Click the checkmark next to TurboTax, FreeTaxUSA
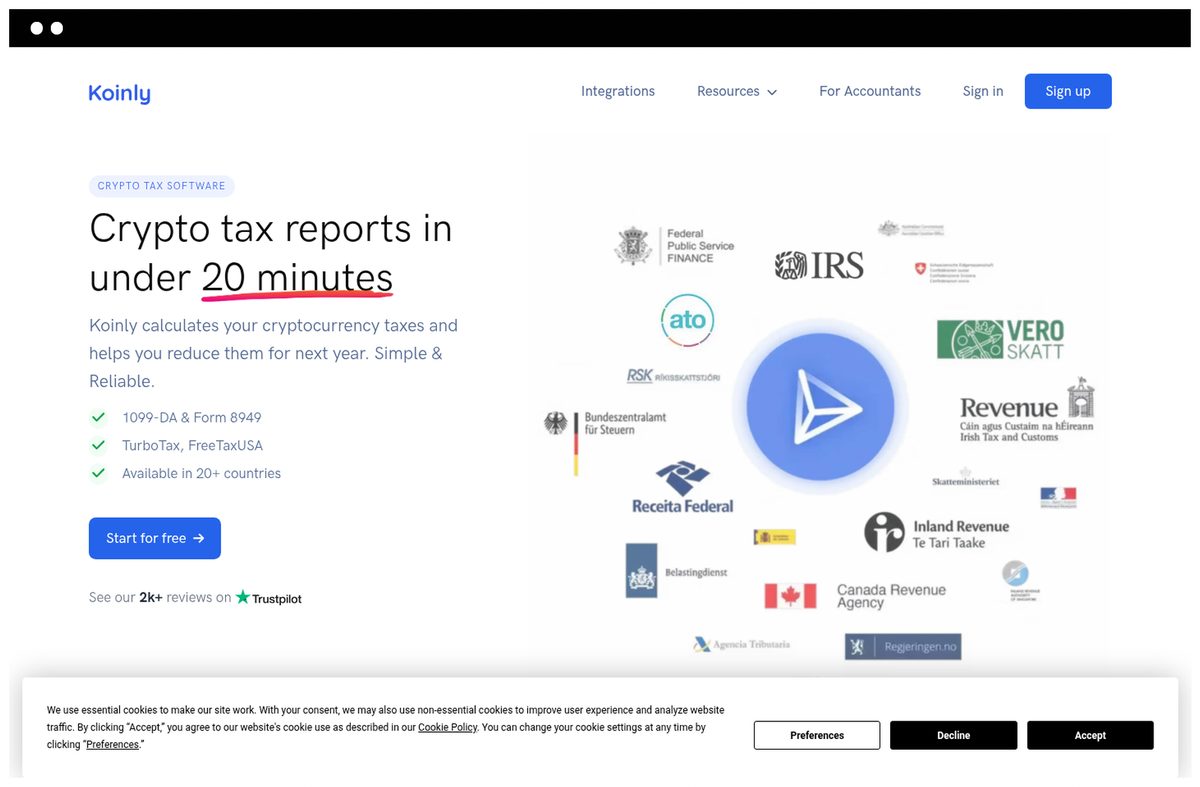1200x787 pixels. [x=98, y=445]
